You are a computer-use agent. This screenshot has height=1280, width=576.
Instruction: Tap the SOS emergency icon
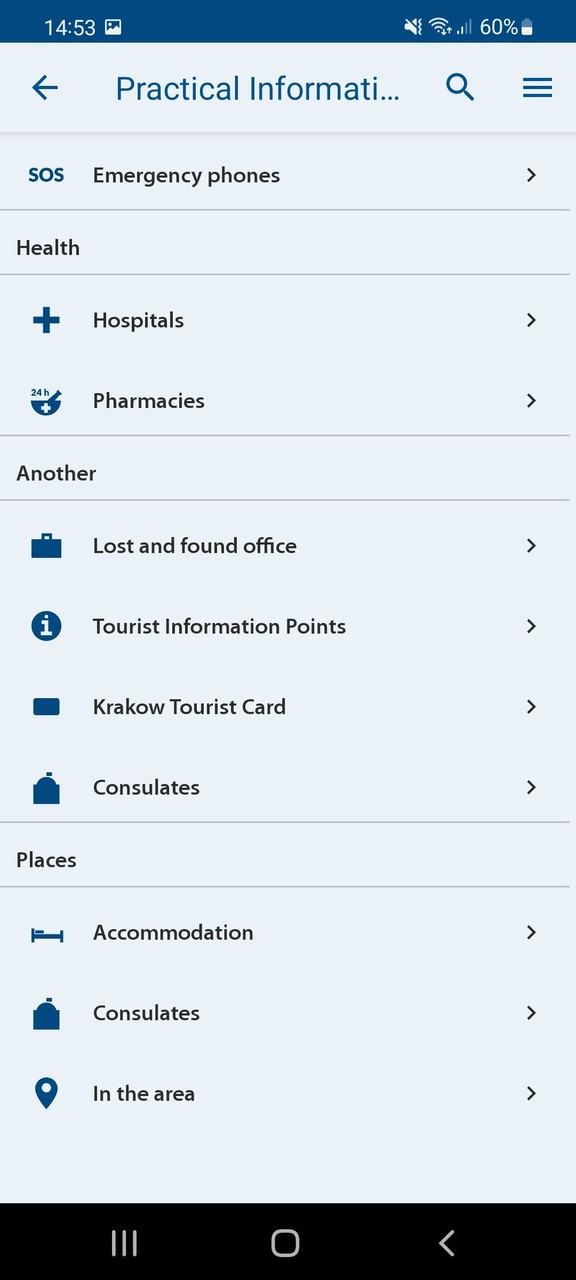46,175
